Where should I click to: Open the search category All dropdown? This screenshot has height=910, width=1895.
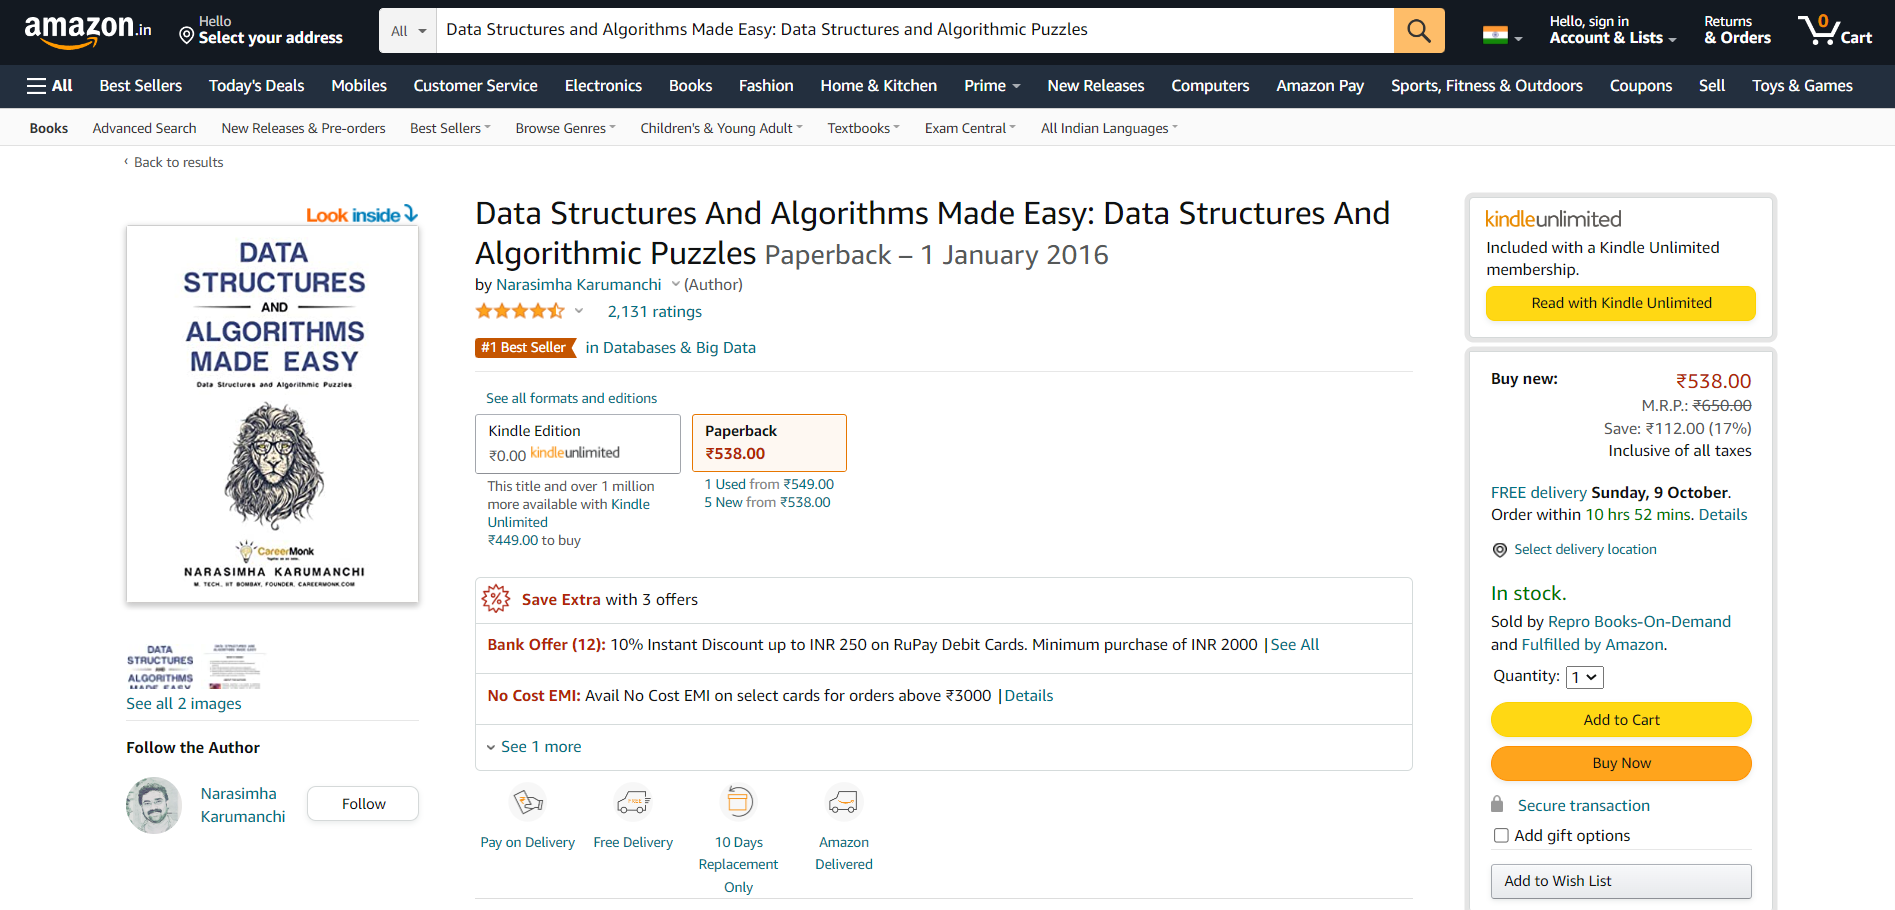pyautogui.click(x=408, y=30)
